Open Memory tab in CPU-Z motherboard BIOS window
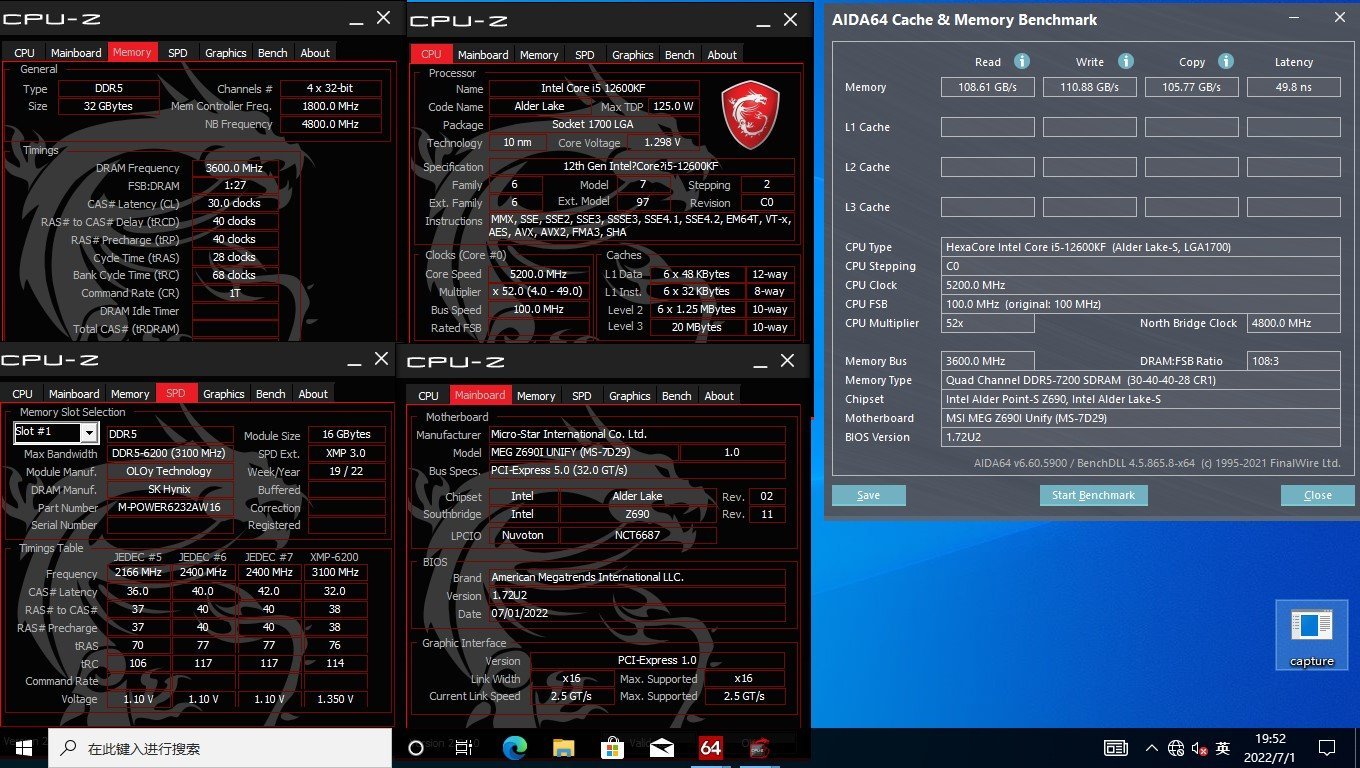This screenshot has height=768, width=1360. [536, 396]
